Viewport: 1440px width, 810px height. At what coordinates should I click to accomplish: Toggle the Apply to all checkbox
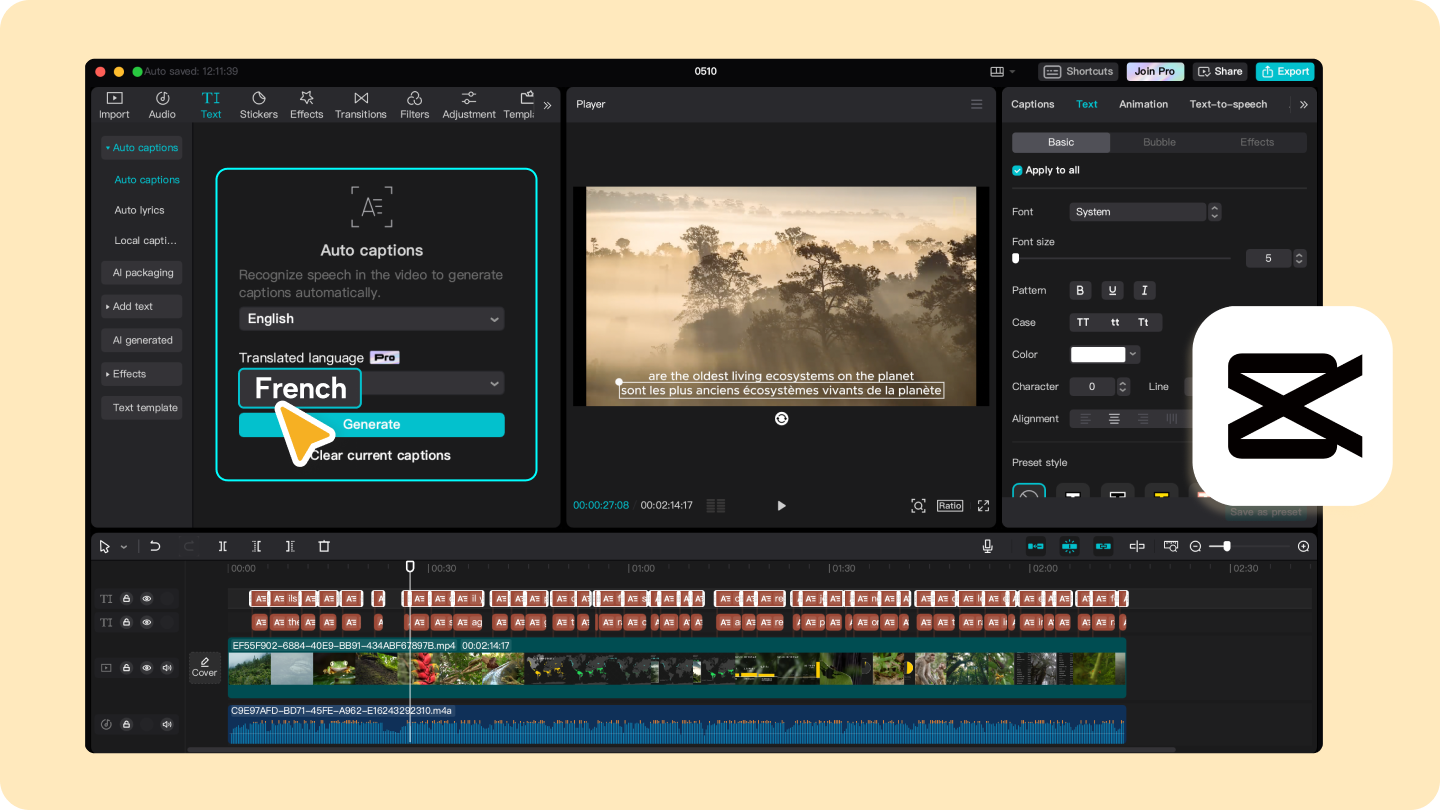[x=1018, y=170]
